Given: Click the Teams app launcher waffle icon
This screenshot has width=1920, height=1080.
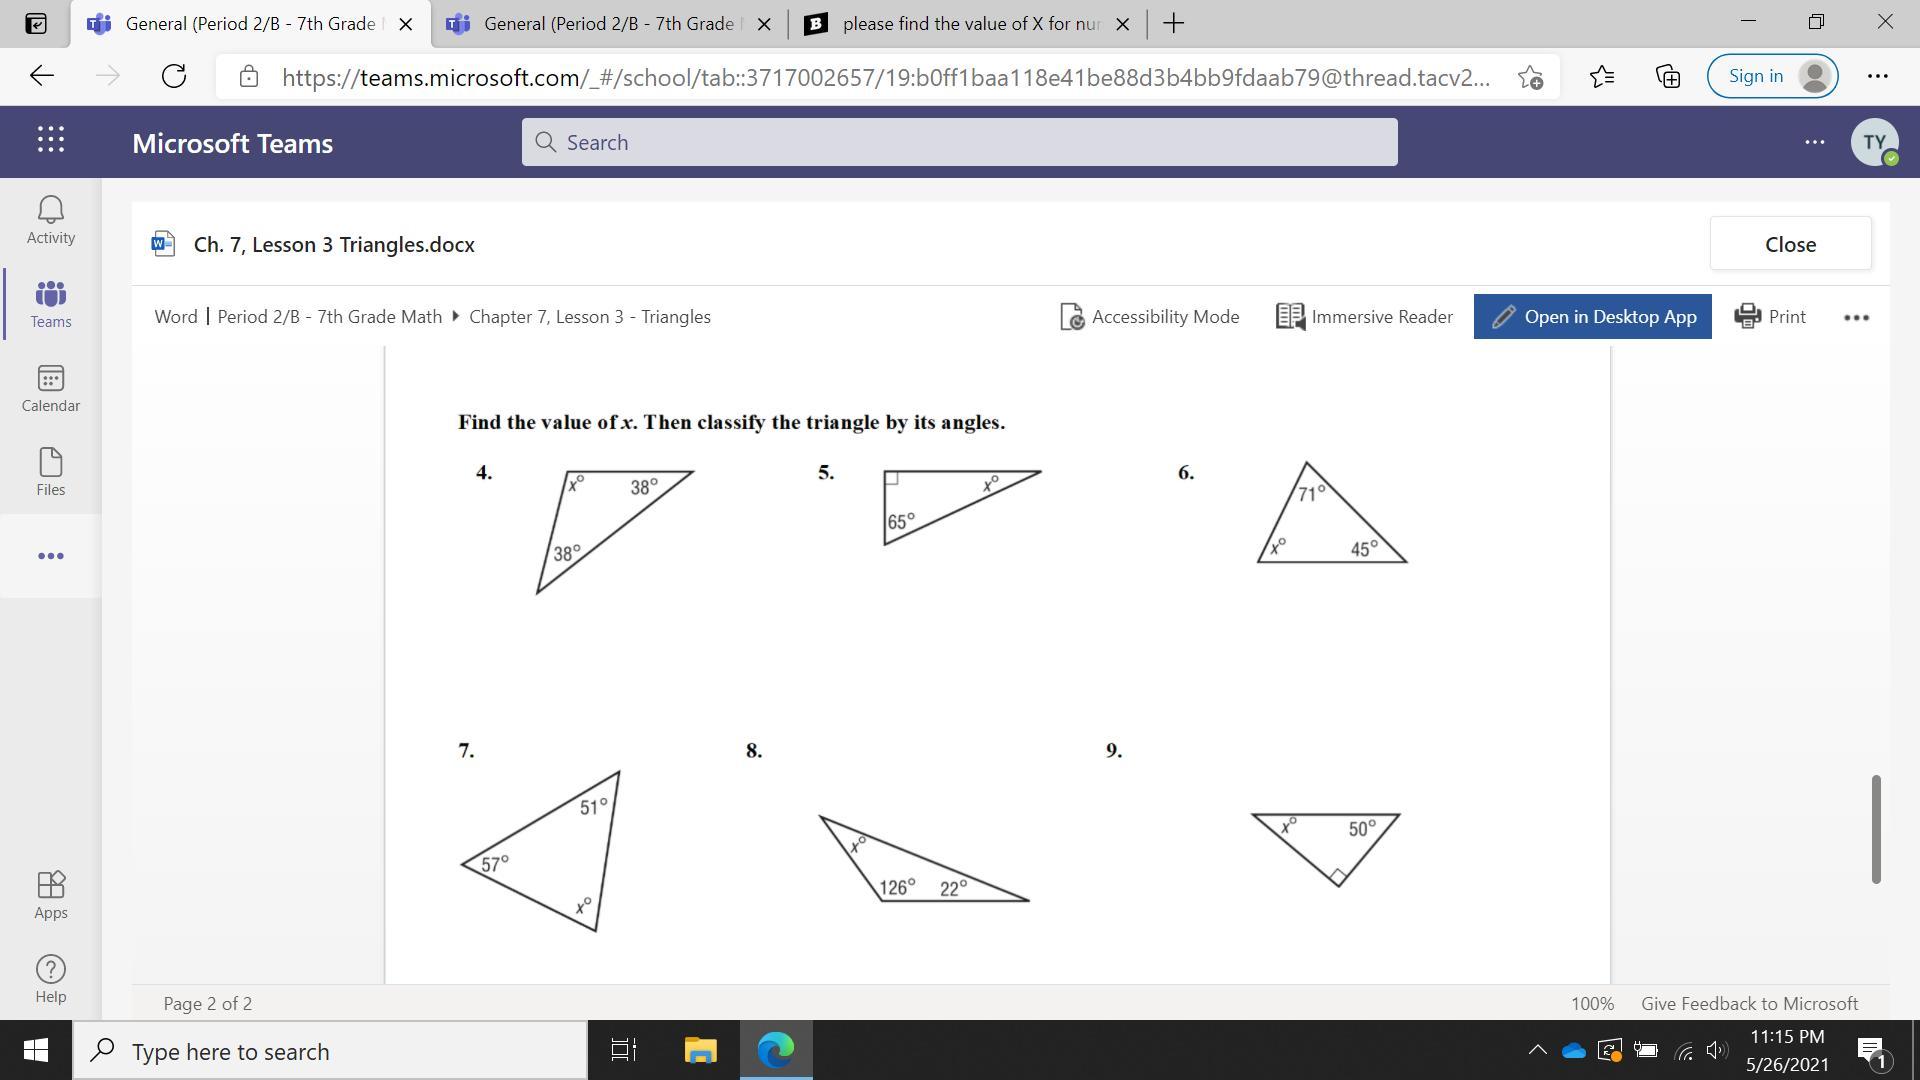Looking at the screenshot, I should point(51,141).
